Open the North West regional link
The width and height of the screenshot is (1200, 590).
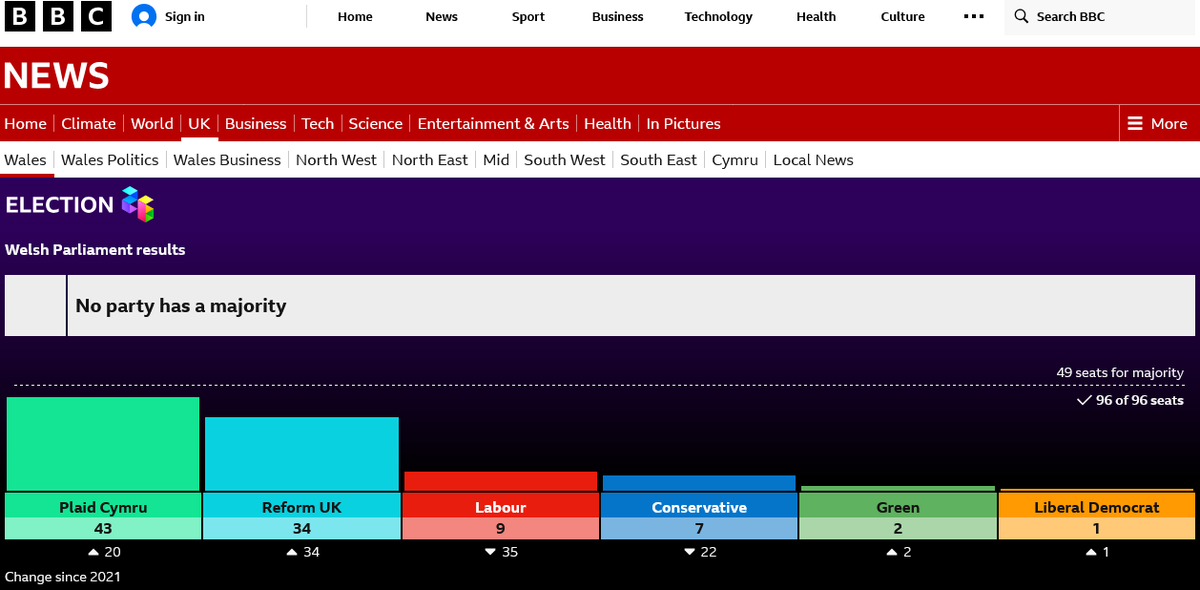pos(336,160)
